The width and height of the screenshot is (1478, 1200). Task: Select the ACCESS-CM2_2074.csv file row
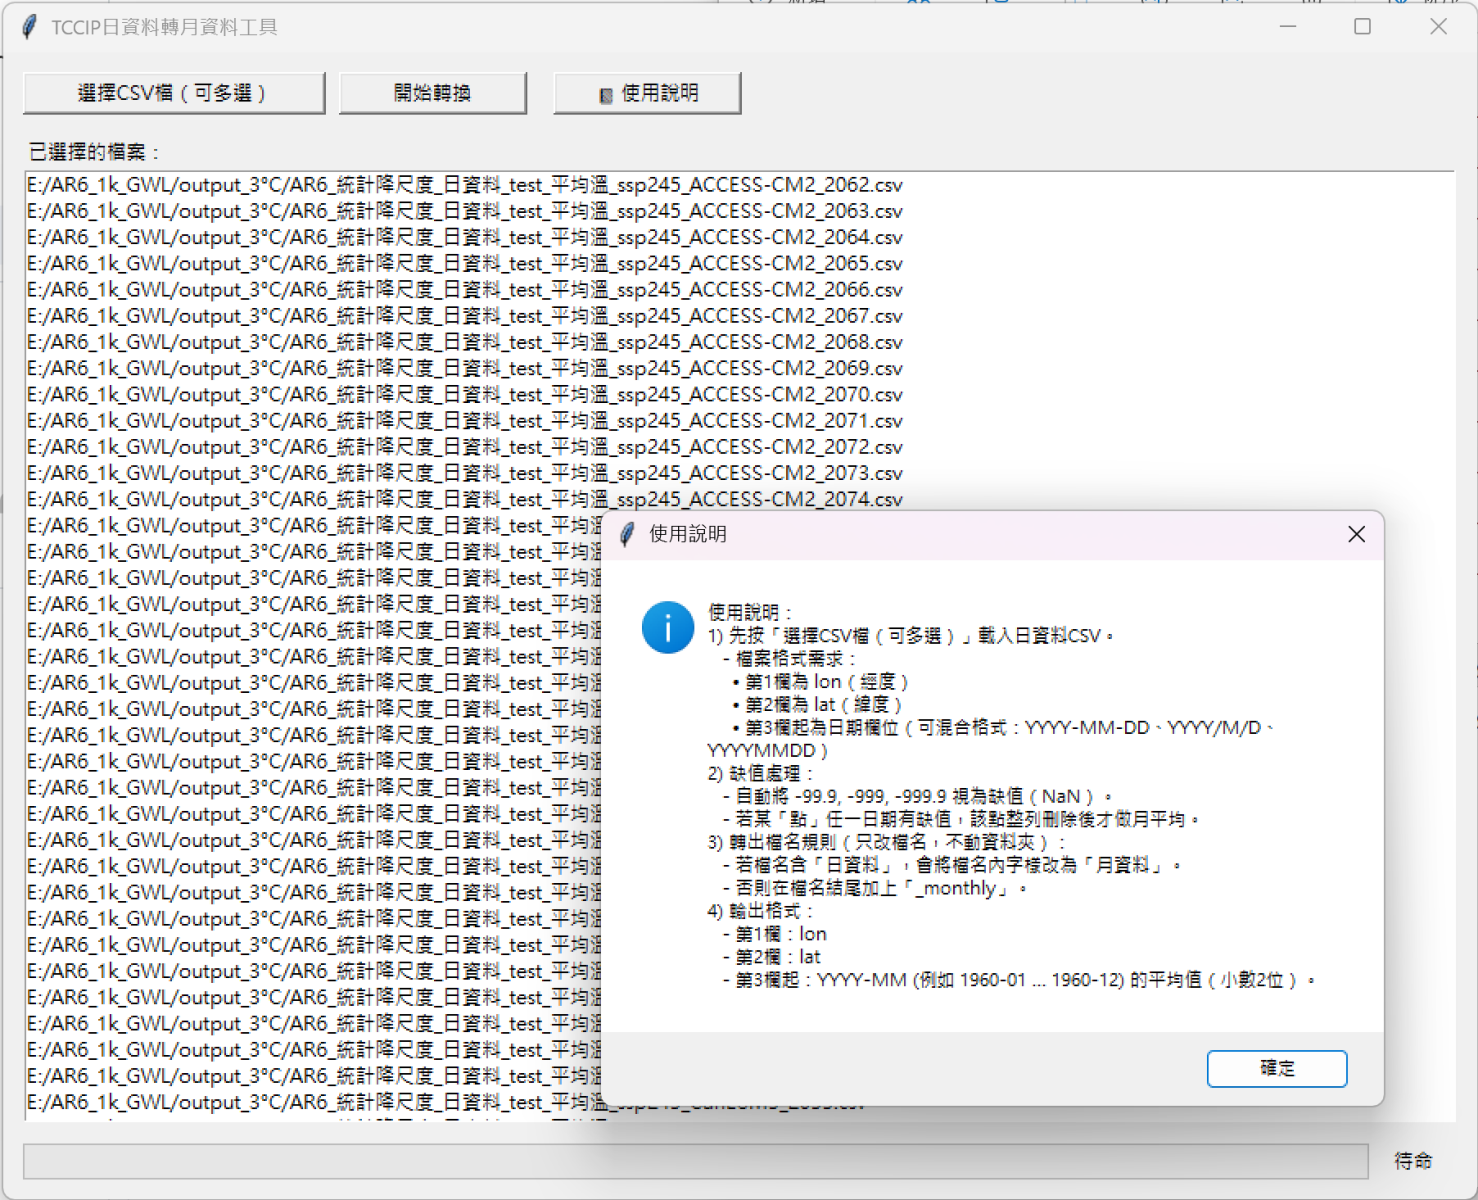pyautogui.click(x=465, y=499)
